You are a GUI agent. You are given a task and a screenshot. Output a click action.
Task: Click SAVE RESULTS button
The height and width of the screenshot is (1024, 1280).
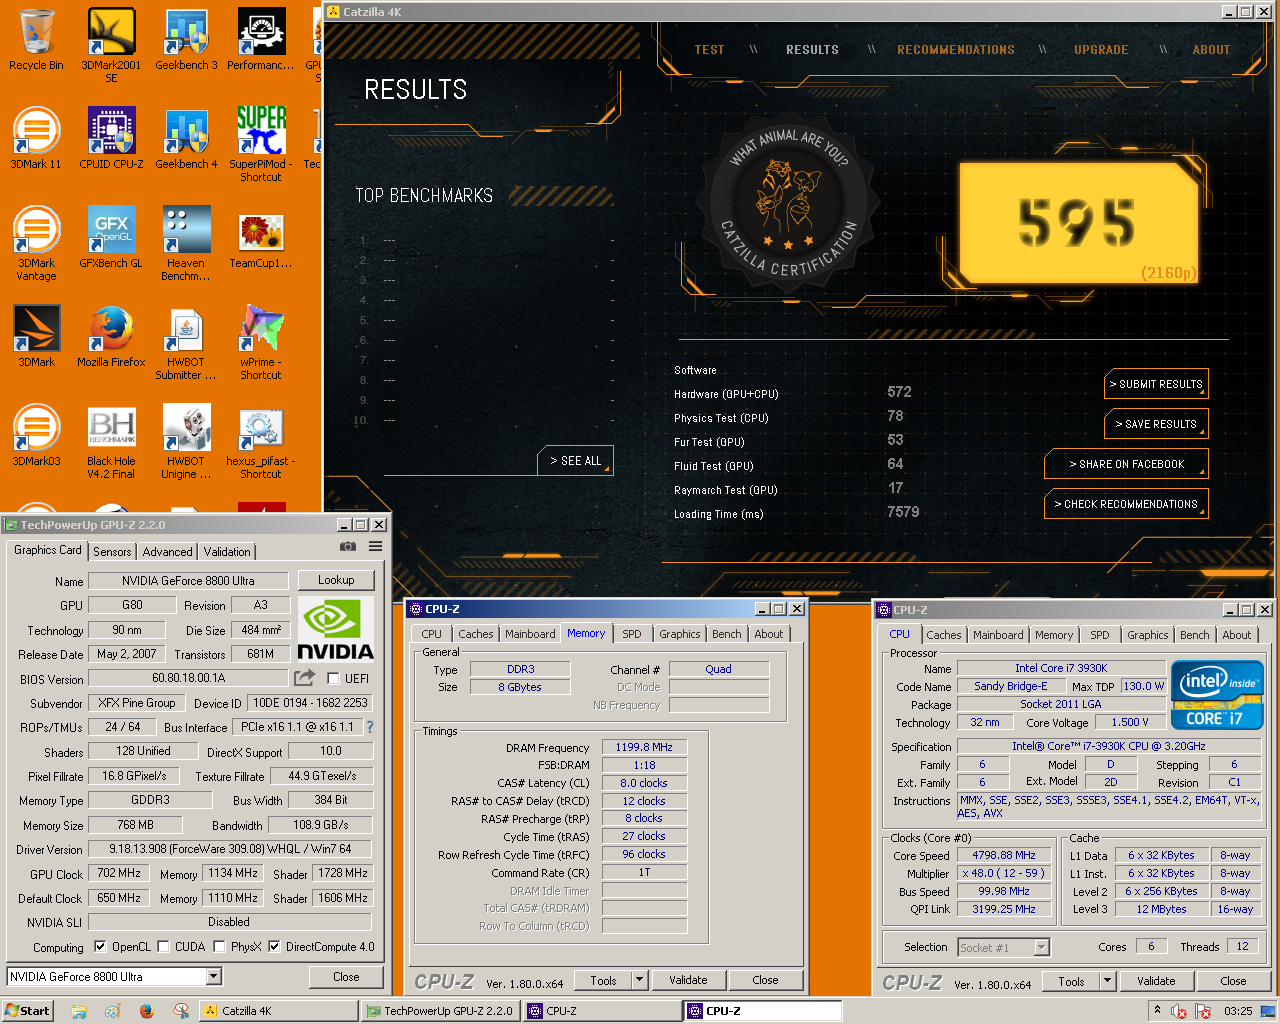1156,424
